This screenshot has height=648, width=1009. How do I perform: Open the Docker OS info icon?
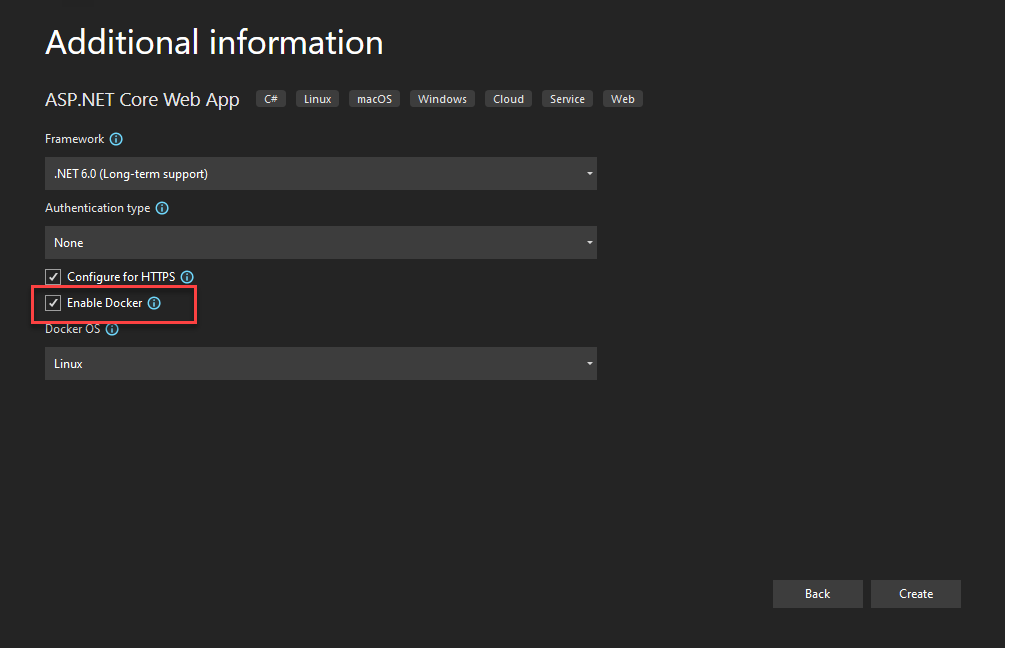coord(111,329)
